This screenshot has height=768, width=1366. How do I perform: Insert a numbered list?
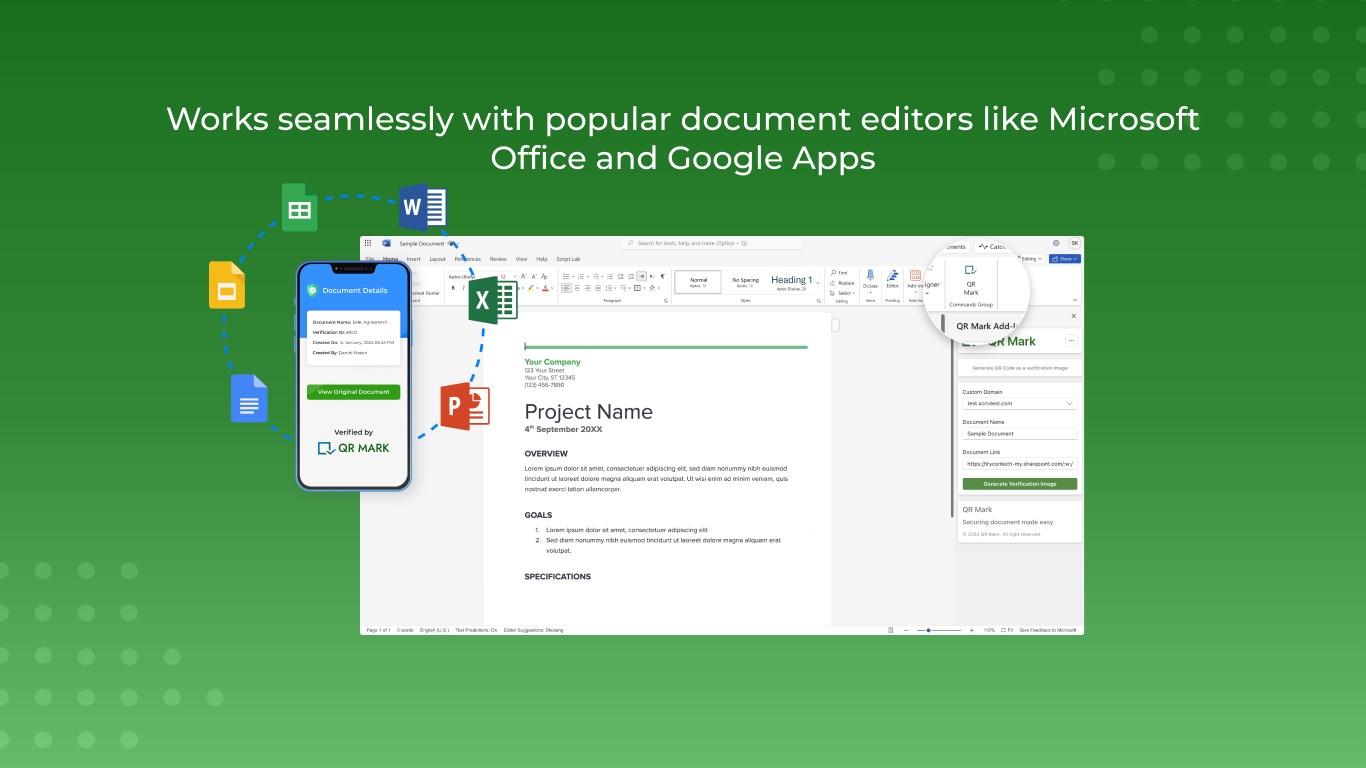coord(581,276)
